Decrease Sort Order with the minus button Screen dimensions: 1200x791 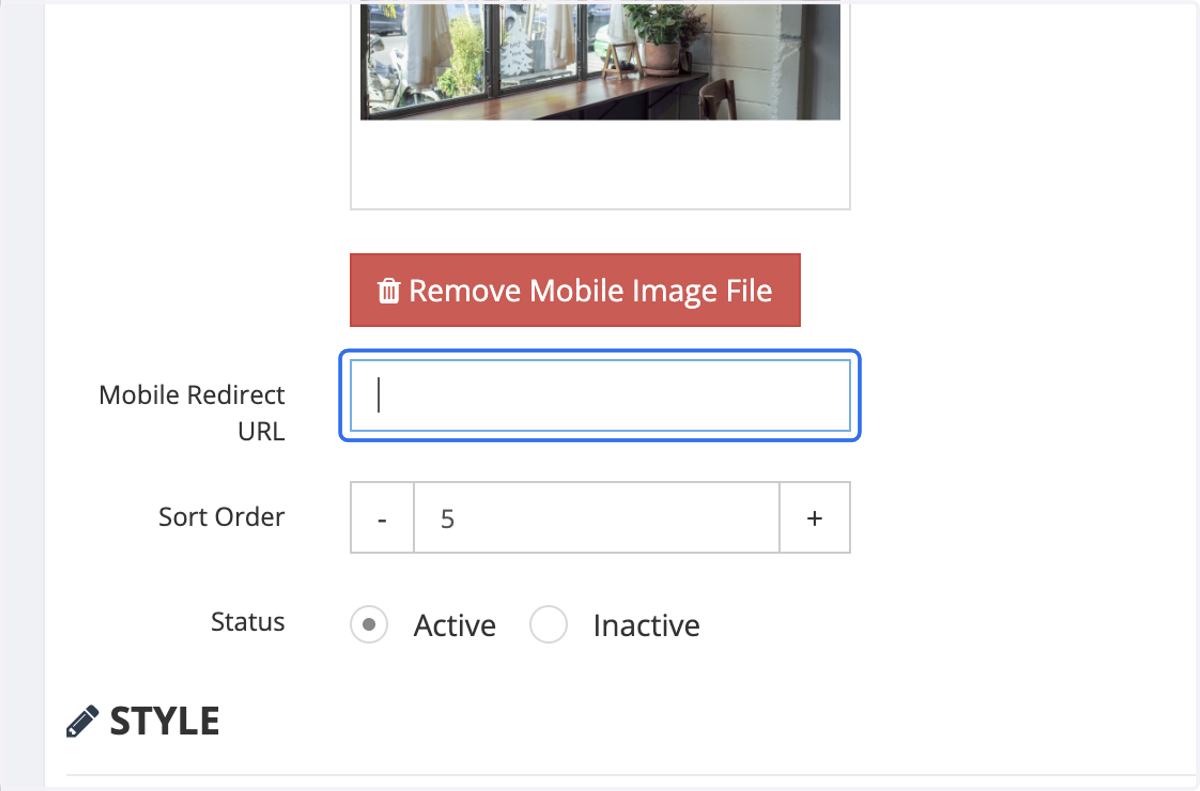coord(382,518)
